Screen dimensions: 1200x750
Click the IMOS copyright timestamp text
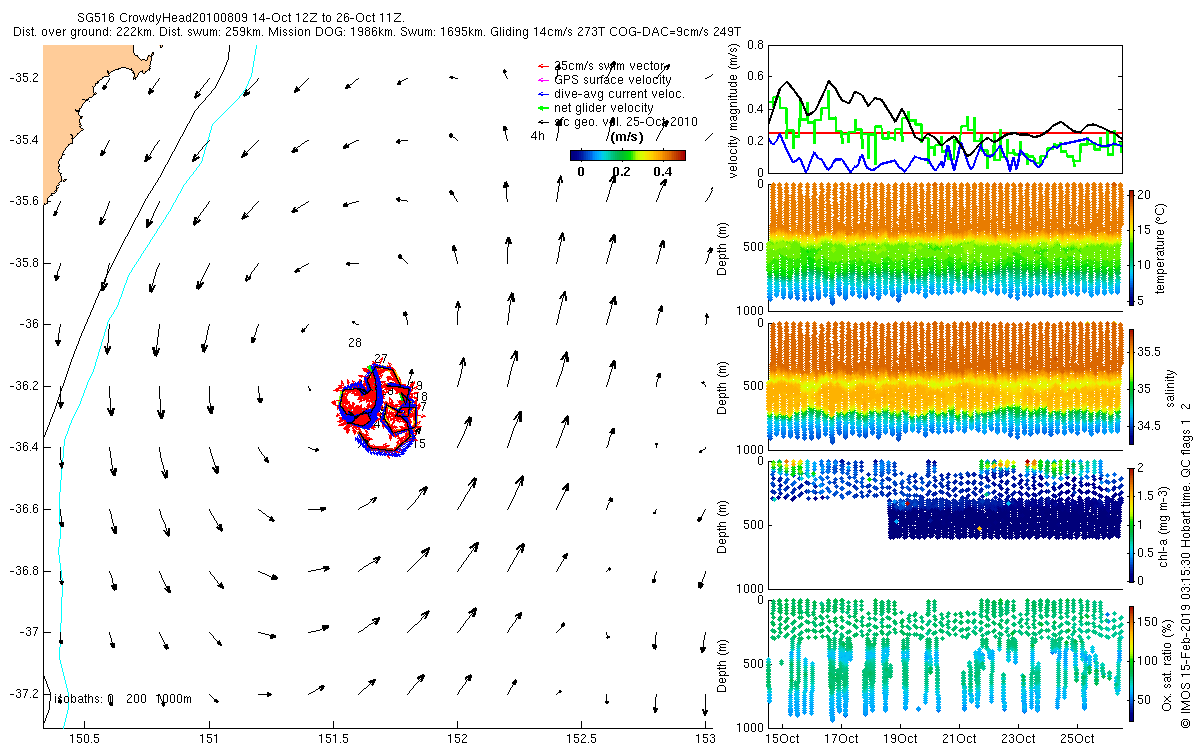pyautogui.click(x=1186, y=563)
